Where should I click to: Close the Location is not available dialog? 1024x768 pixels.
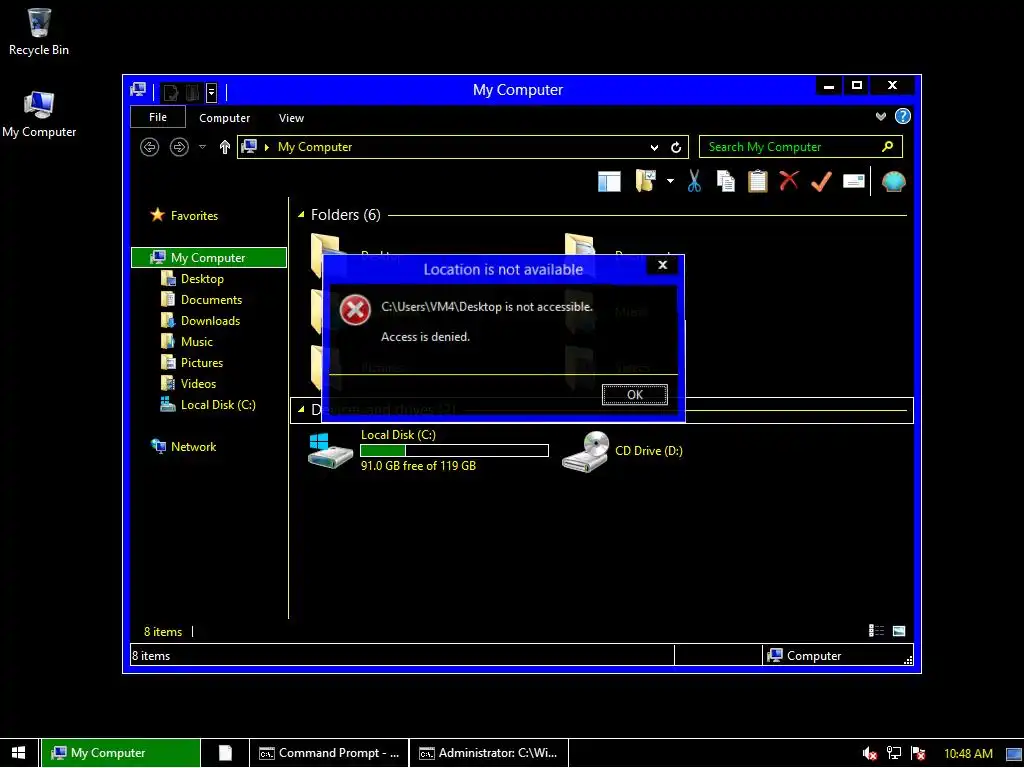662,264
